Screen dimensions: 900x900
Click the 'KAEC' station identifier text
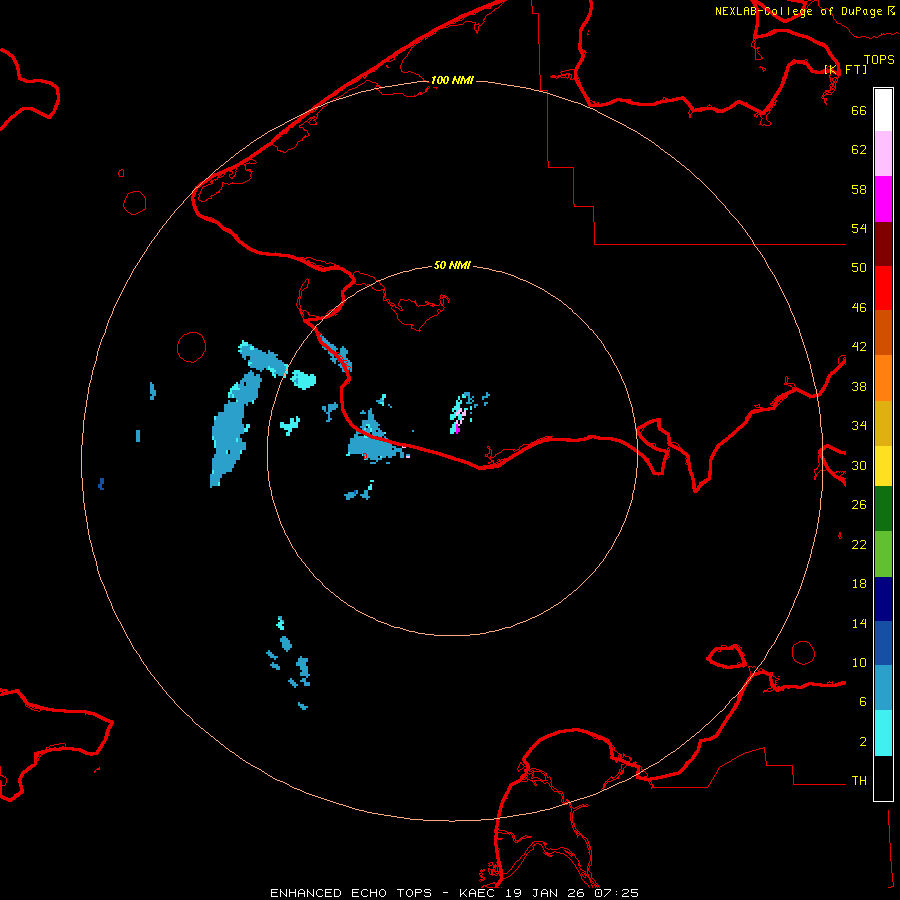pos(478,893)
